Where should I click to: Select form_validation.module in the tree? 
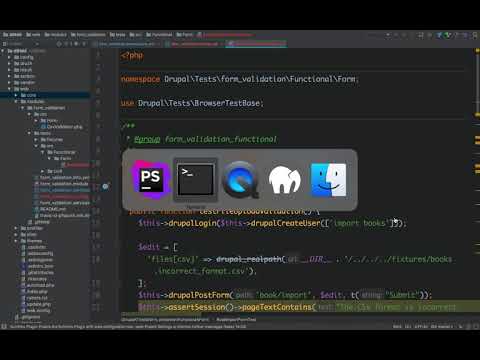pos(61,184)
